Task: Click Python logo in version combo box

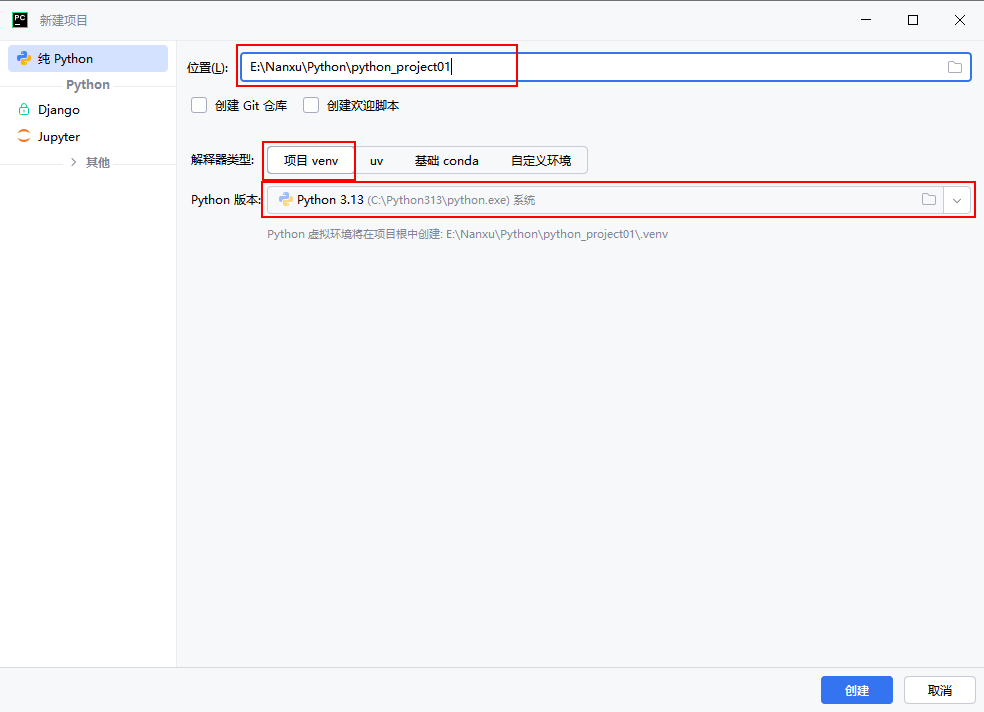Action: pyautogui.click(x=285, y=200)
